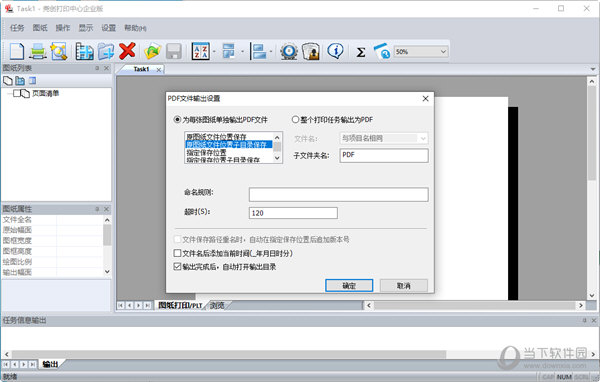Select 原图纸文件位置子目录保存 in the list
Image resolution: width=600 pixels, height=382 pixels.
pyautogui.click(x=229, y=144)
